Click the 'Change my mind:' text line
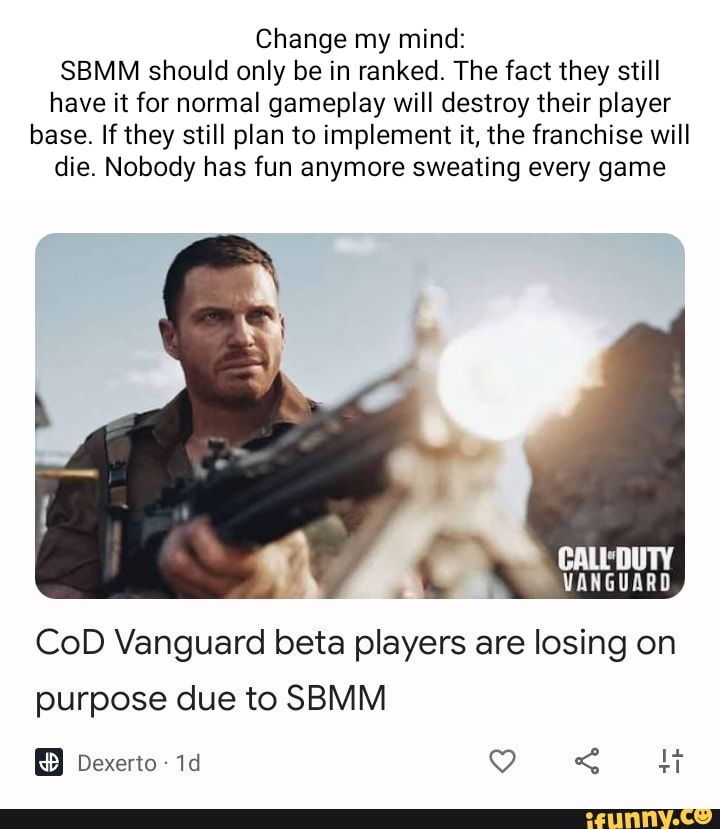Screen dimensions: 720x829 pos(360,39)
